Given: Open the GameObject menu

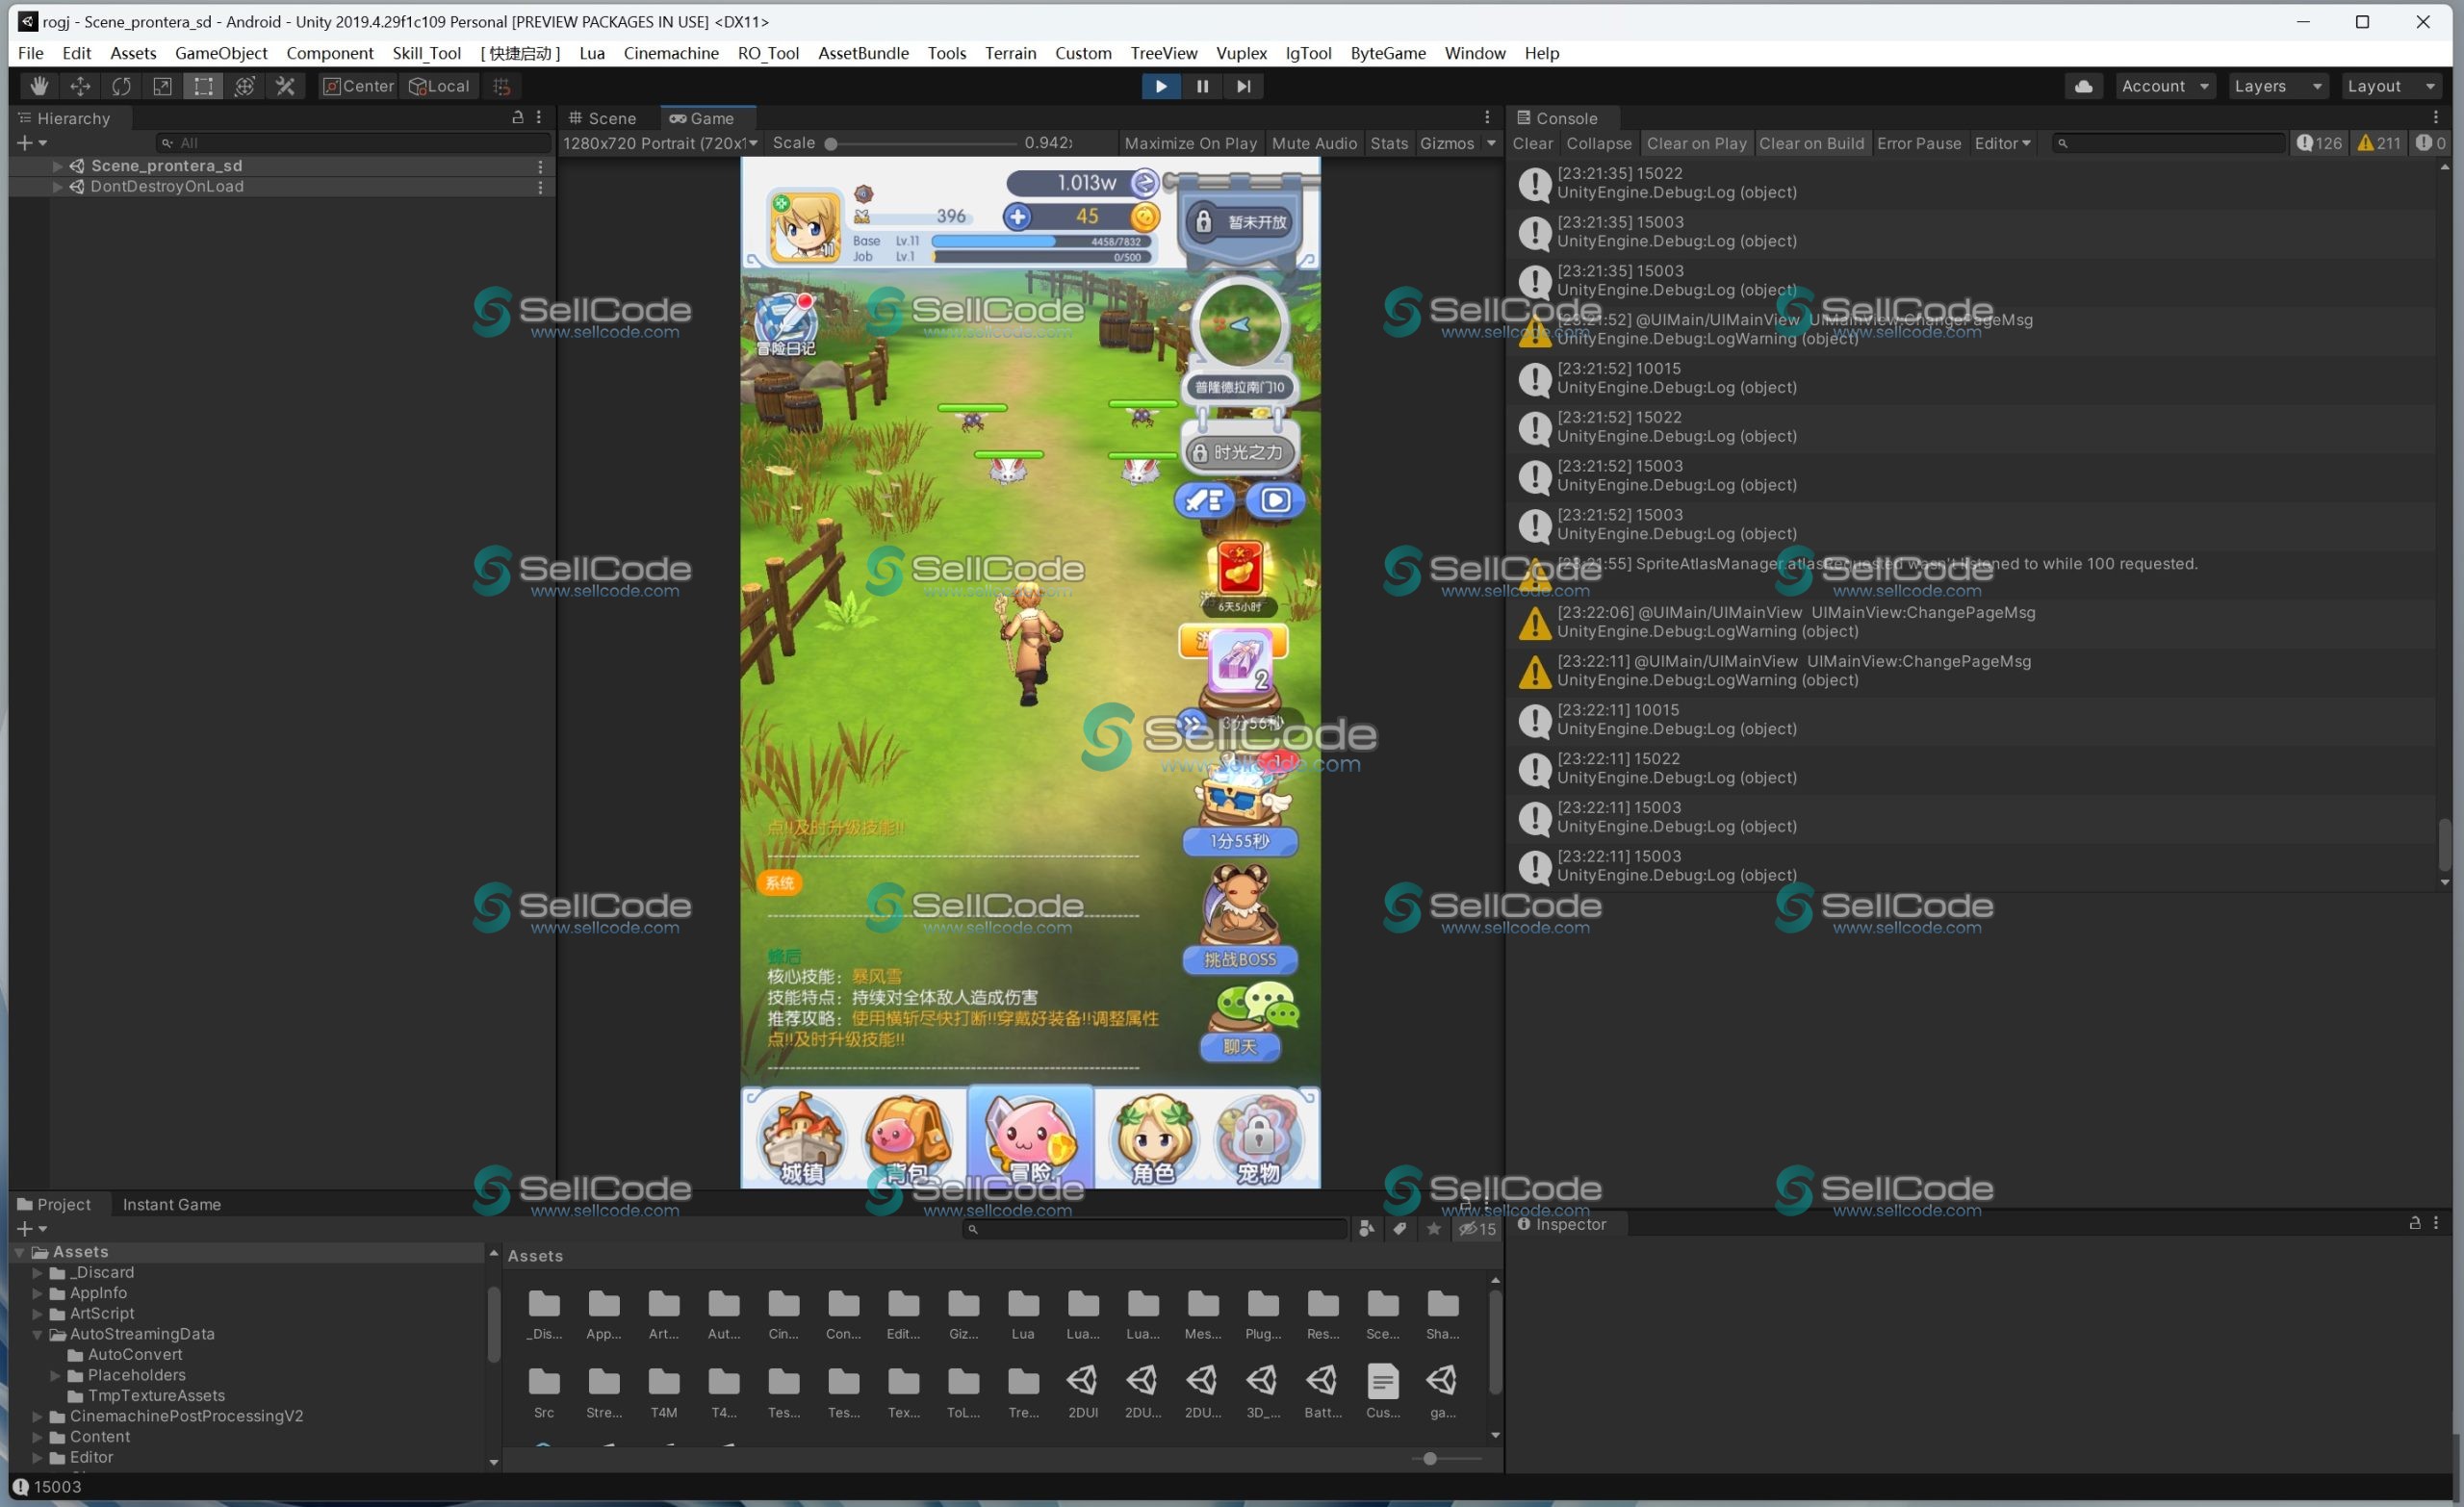Looking at the screenshot, I should pos(221,53).
